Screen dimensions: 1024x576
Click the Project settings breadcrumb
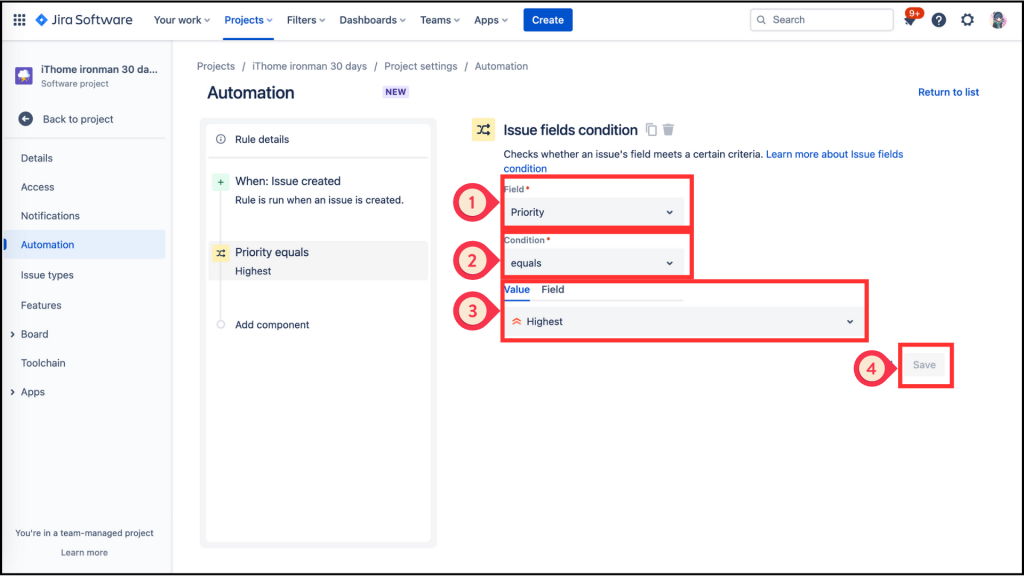(x=421, y=67)
